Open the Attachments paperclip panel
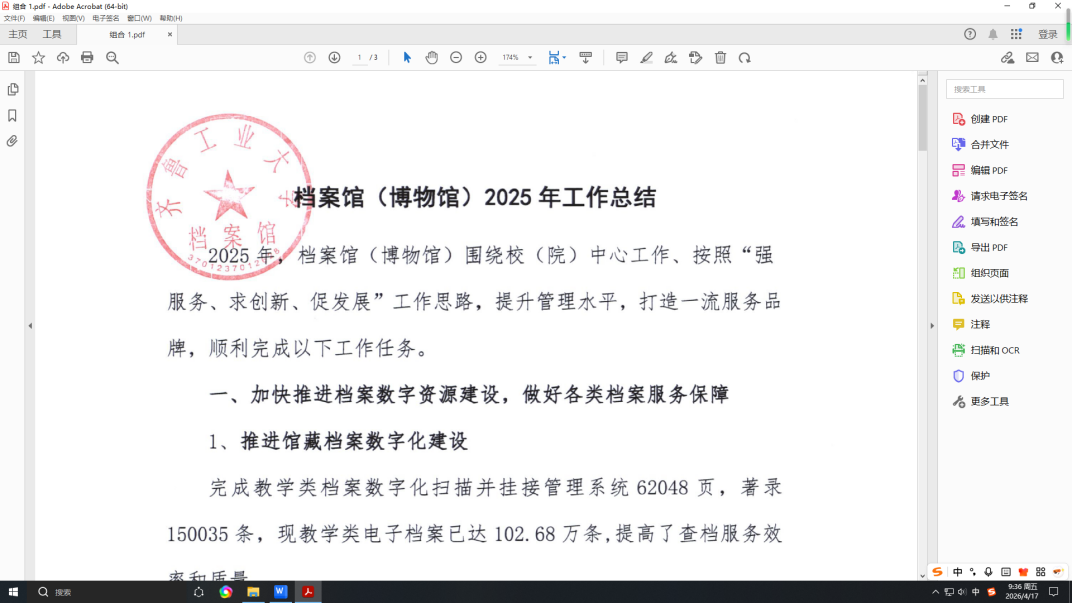1072x603 pixels. click(13, 141)
